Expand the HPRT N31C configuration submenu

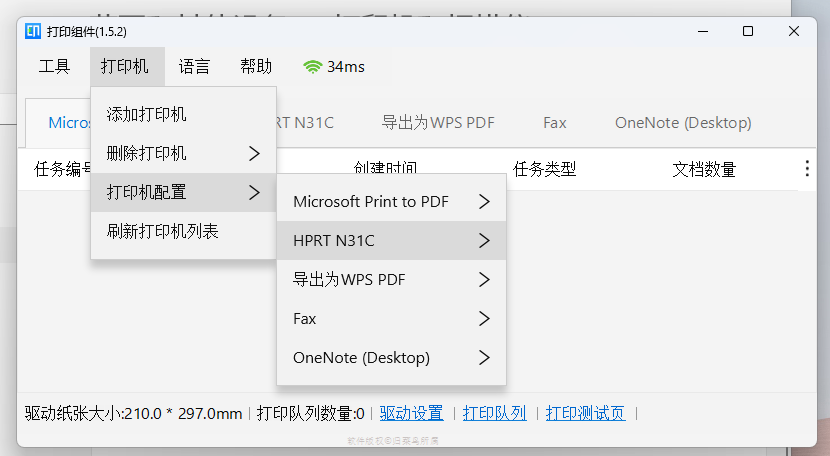485,240
